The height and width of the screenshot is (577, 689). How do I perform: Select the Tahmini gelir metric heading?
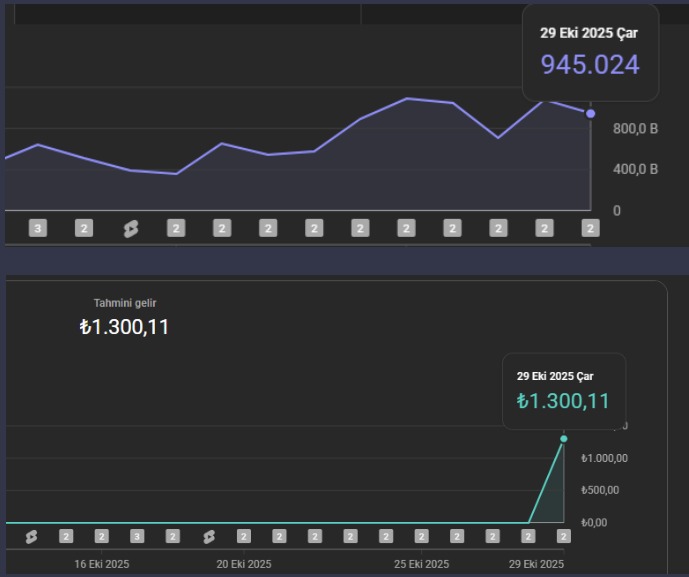pyautogui.click(x=125, y=303)
